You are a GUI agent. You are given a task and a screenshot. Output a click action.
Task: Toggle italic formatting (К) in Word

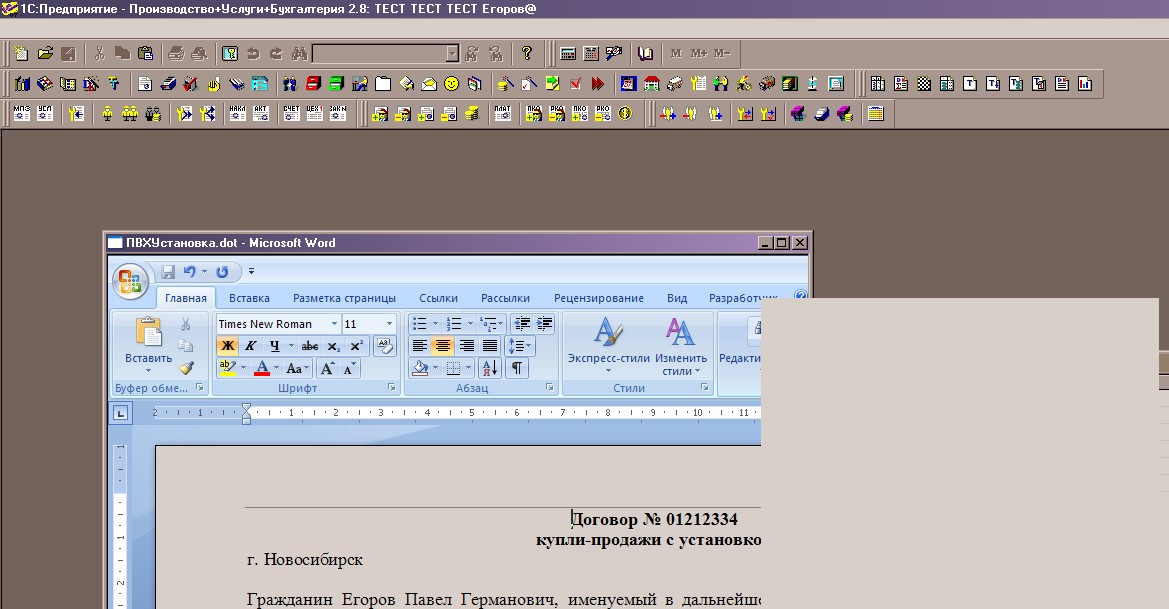(251, 346)
